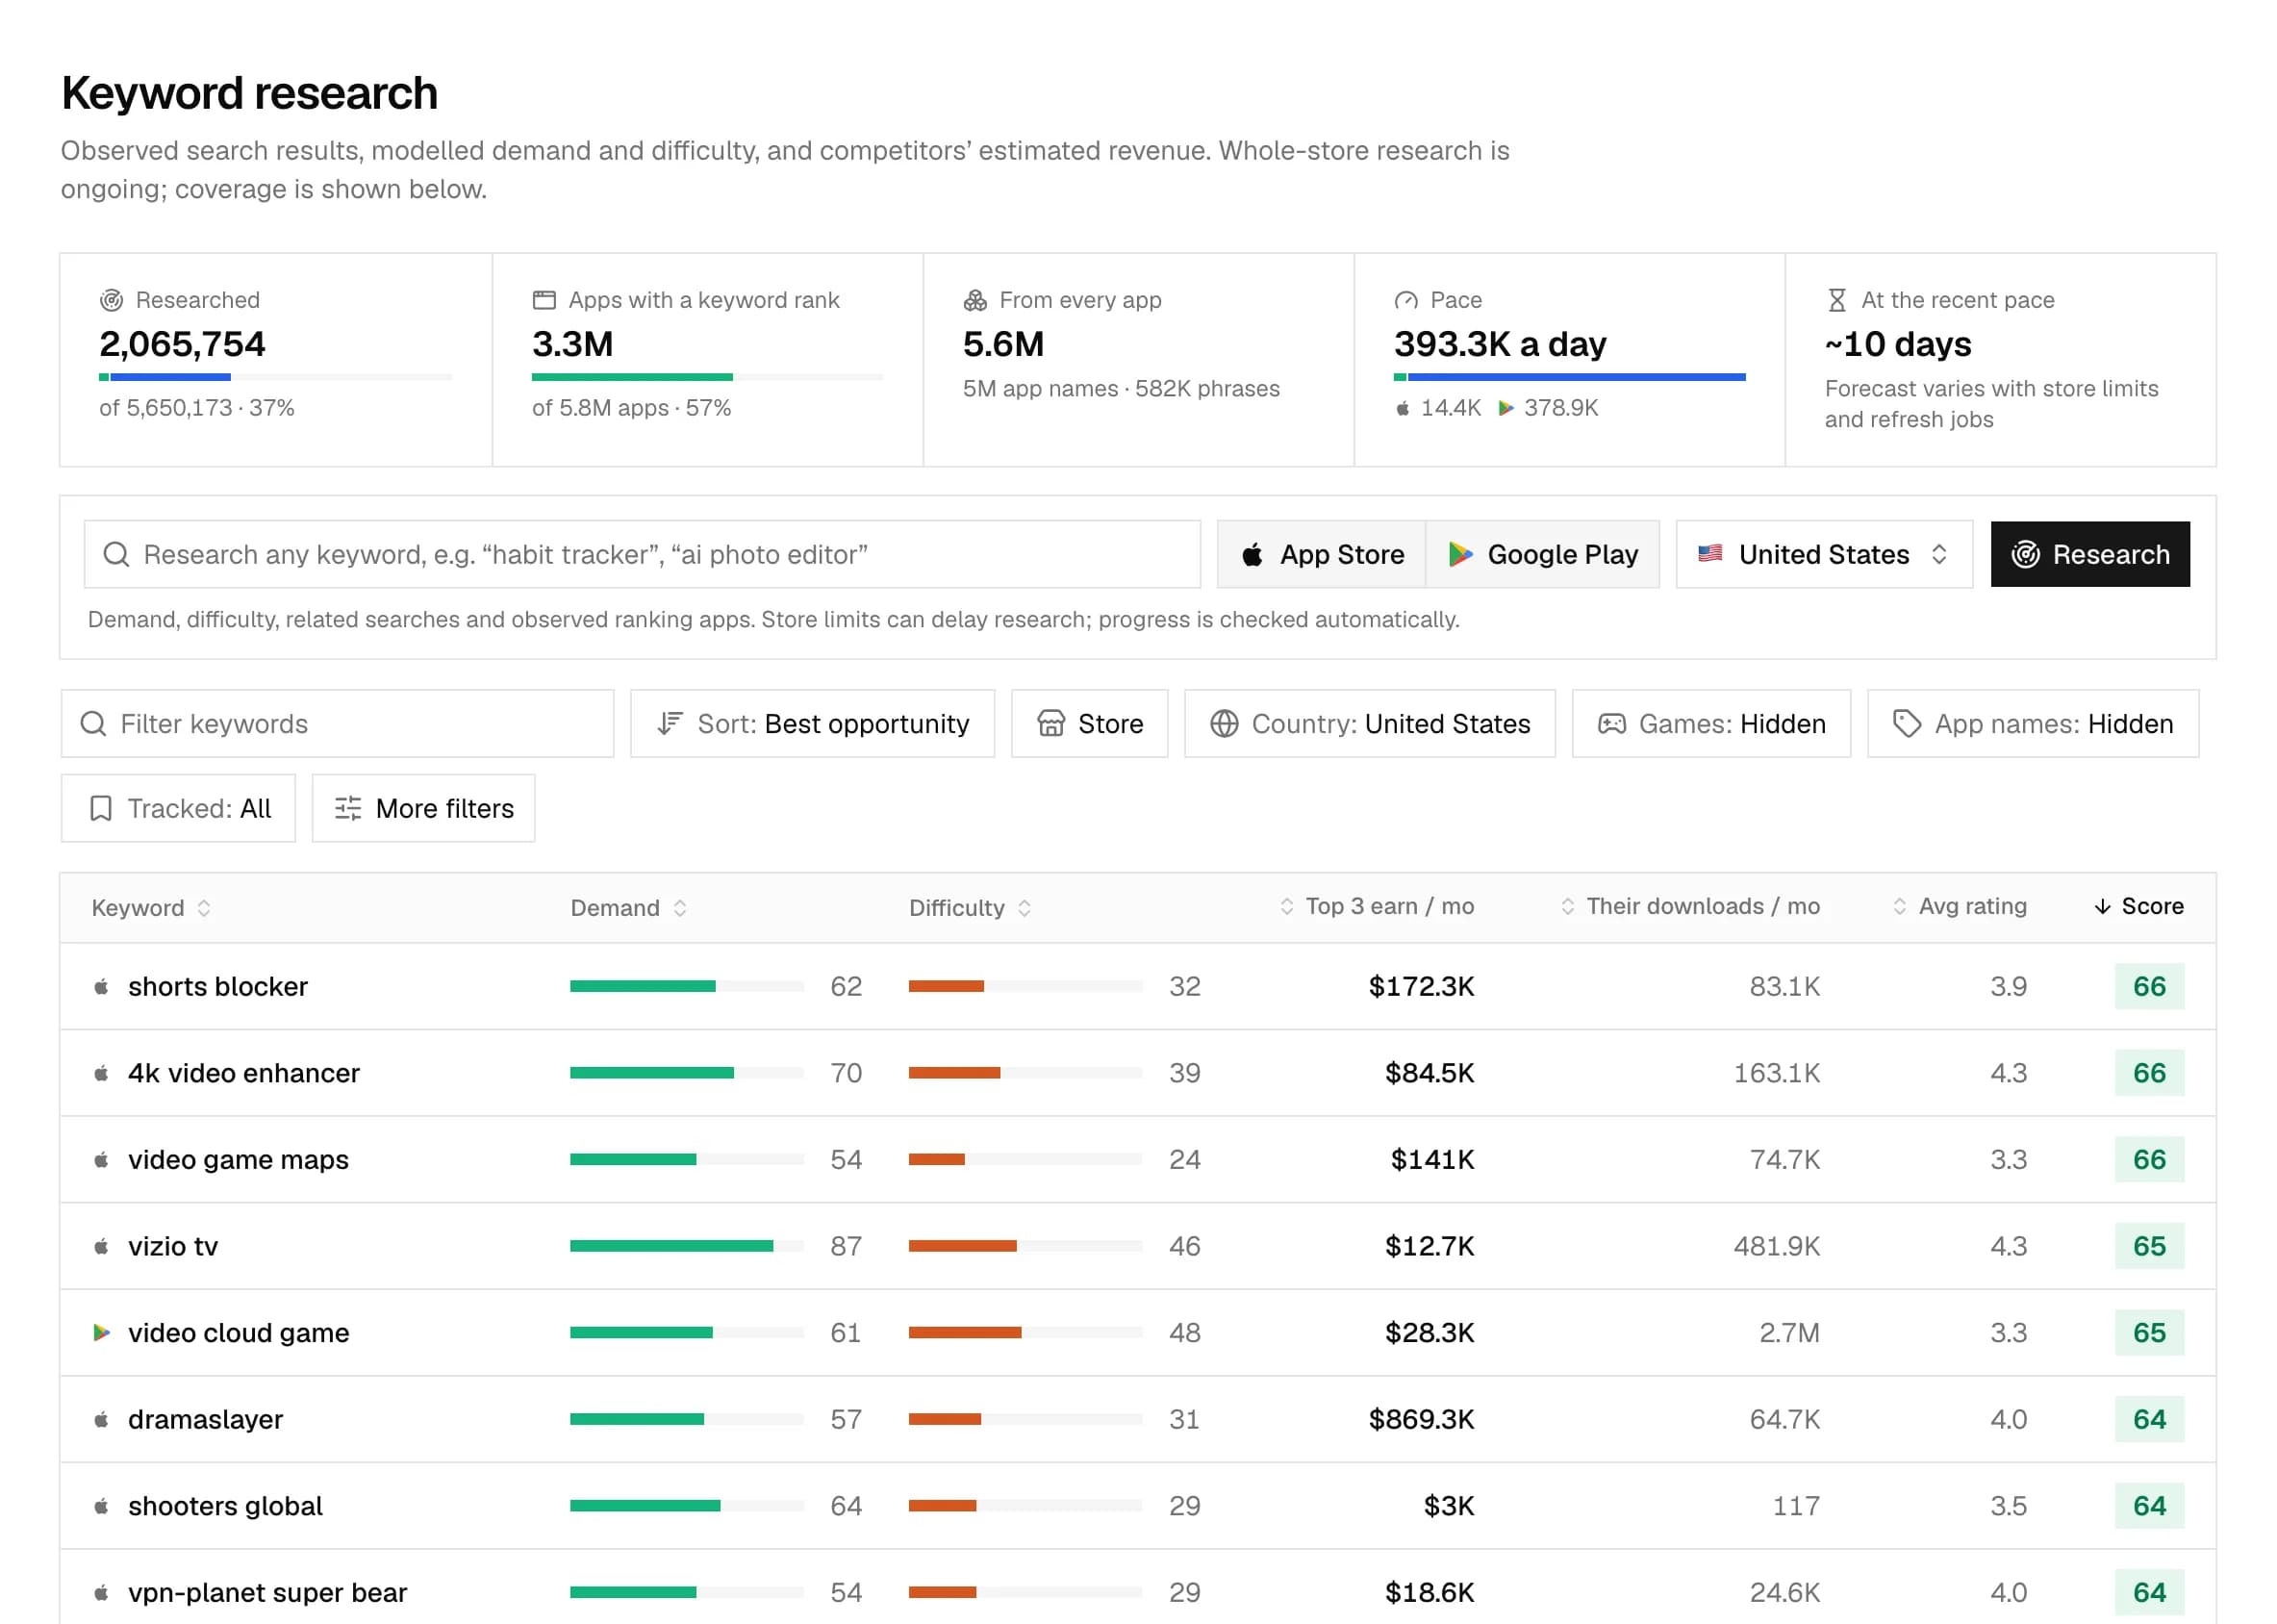This screenshot has height=1624, width=2277.
Task: Sort by Their downloads / mo column
Action: click(1690, 906)
